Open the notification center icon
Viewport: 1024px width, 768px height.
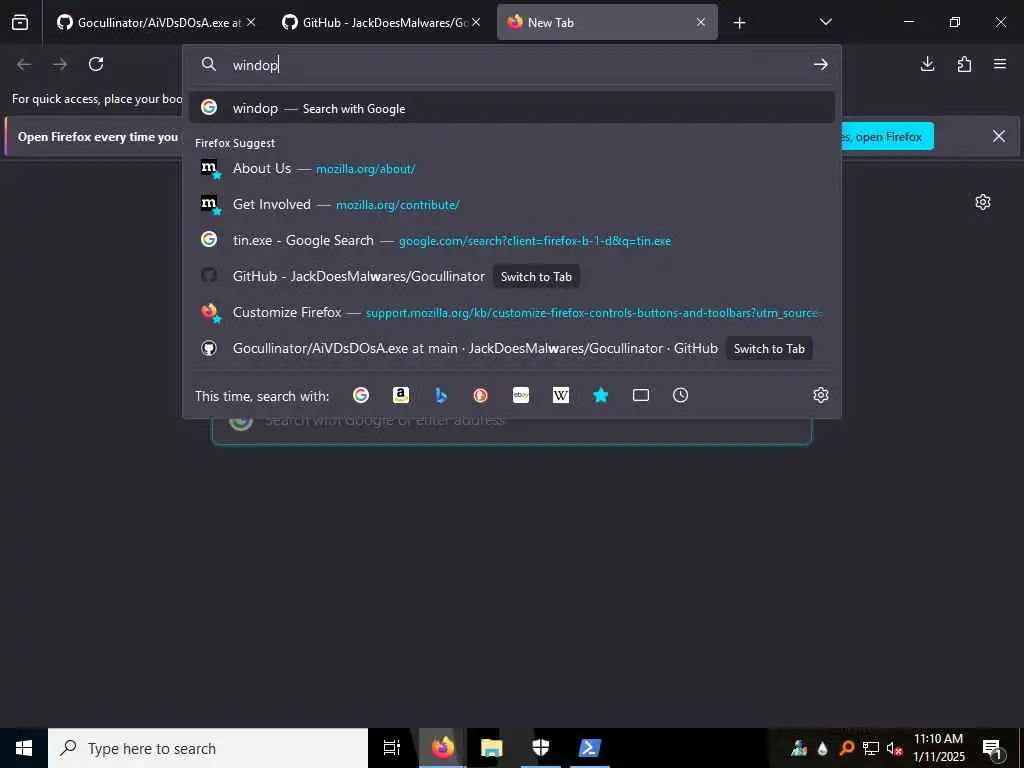coord(992,748)
